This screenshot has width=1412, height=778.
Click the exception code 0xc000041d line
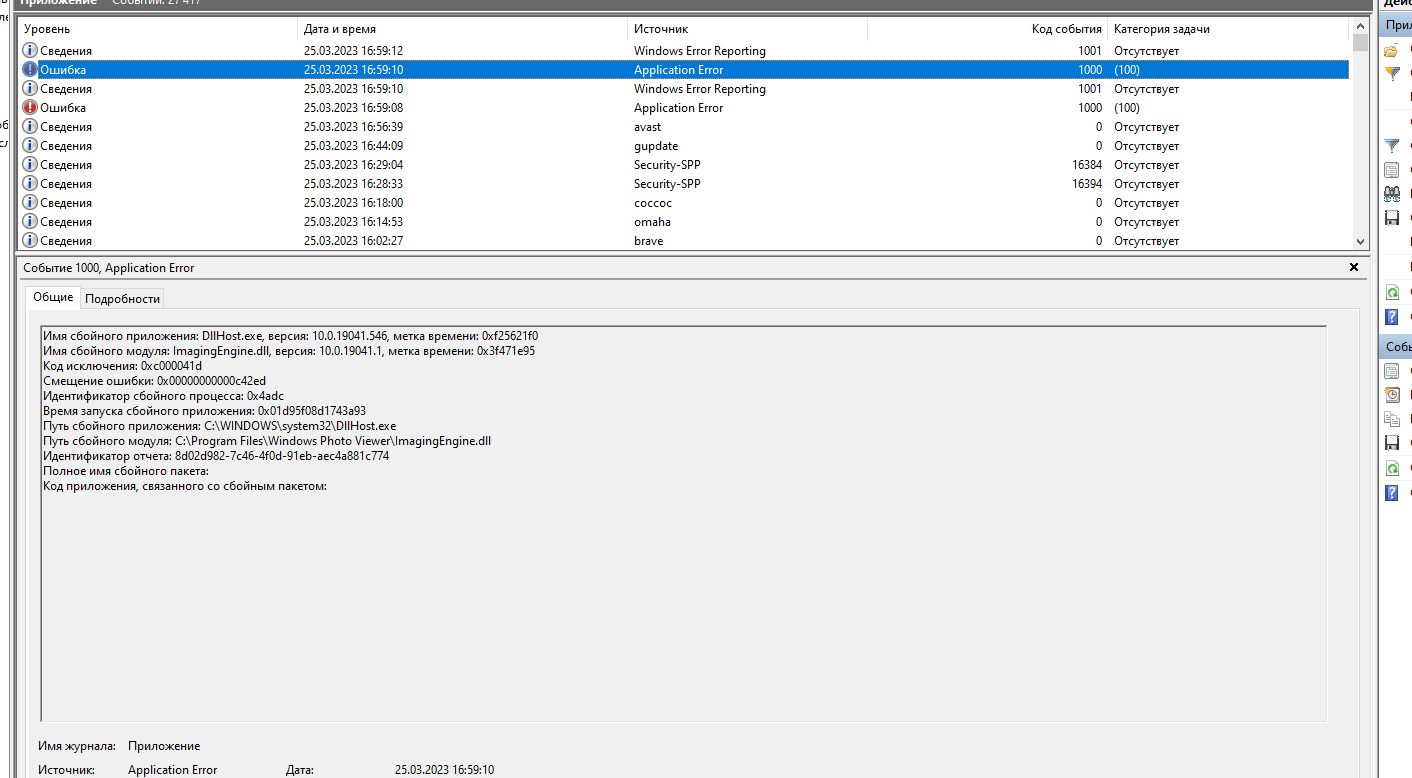[x=122, y=366]
